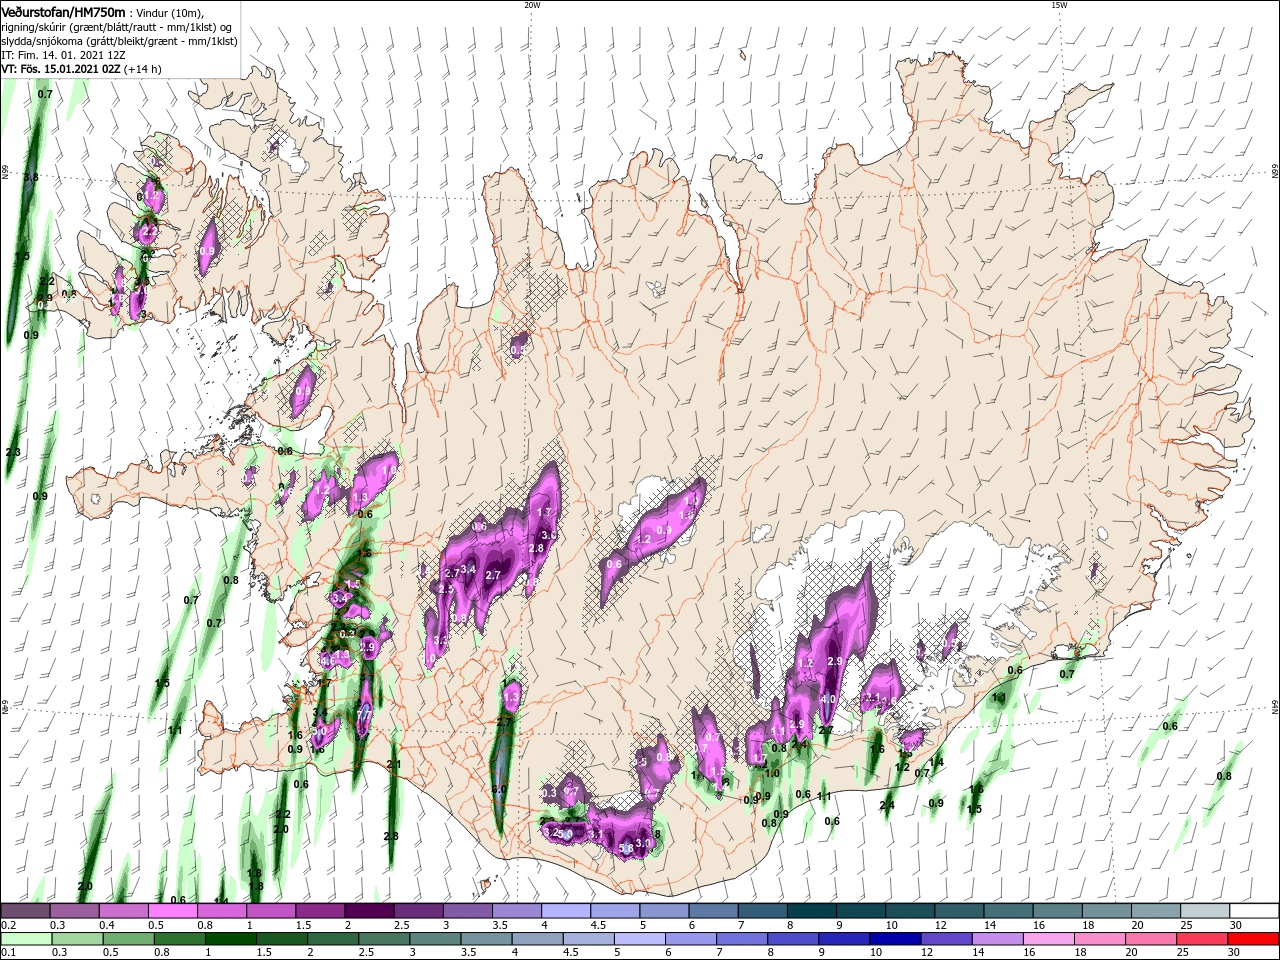Click the lavender top-row swatch starting at 4

[565, 911]
